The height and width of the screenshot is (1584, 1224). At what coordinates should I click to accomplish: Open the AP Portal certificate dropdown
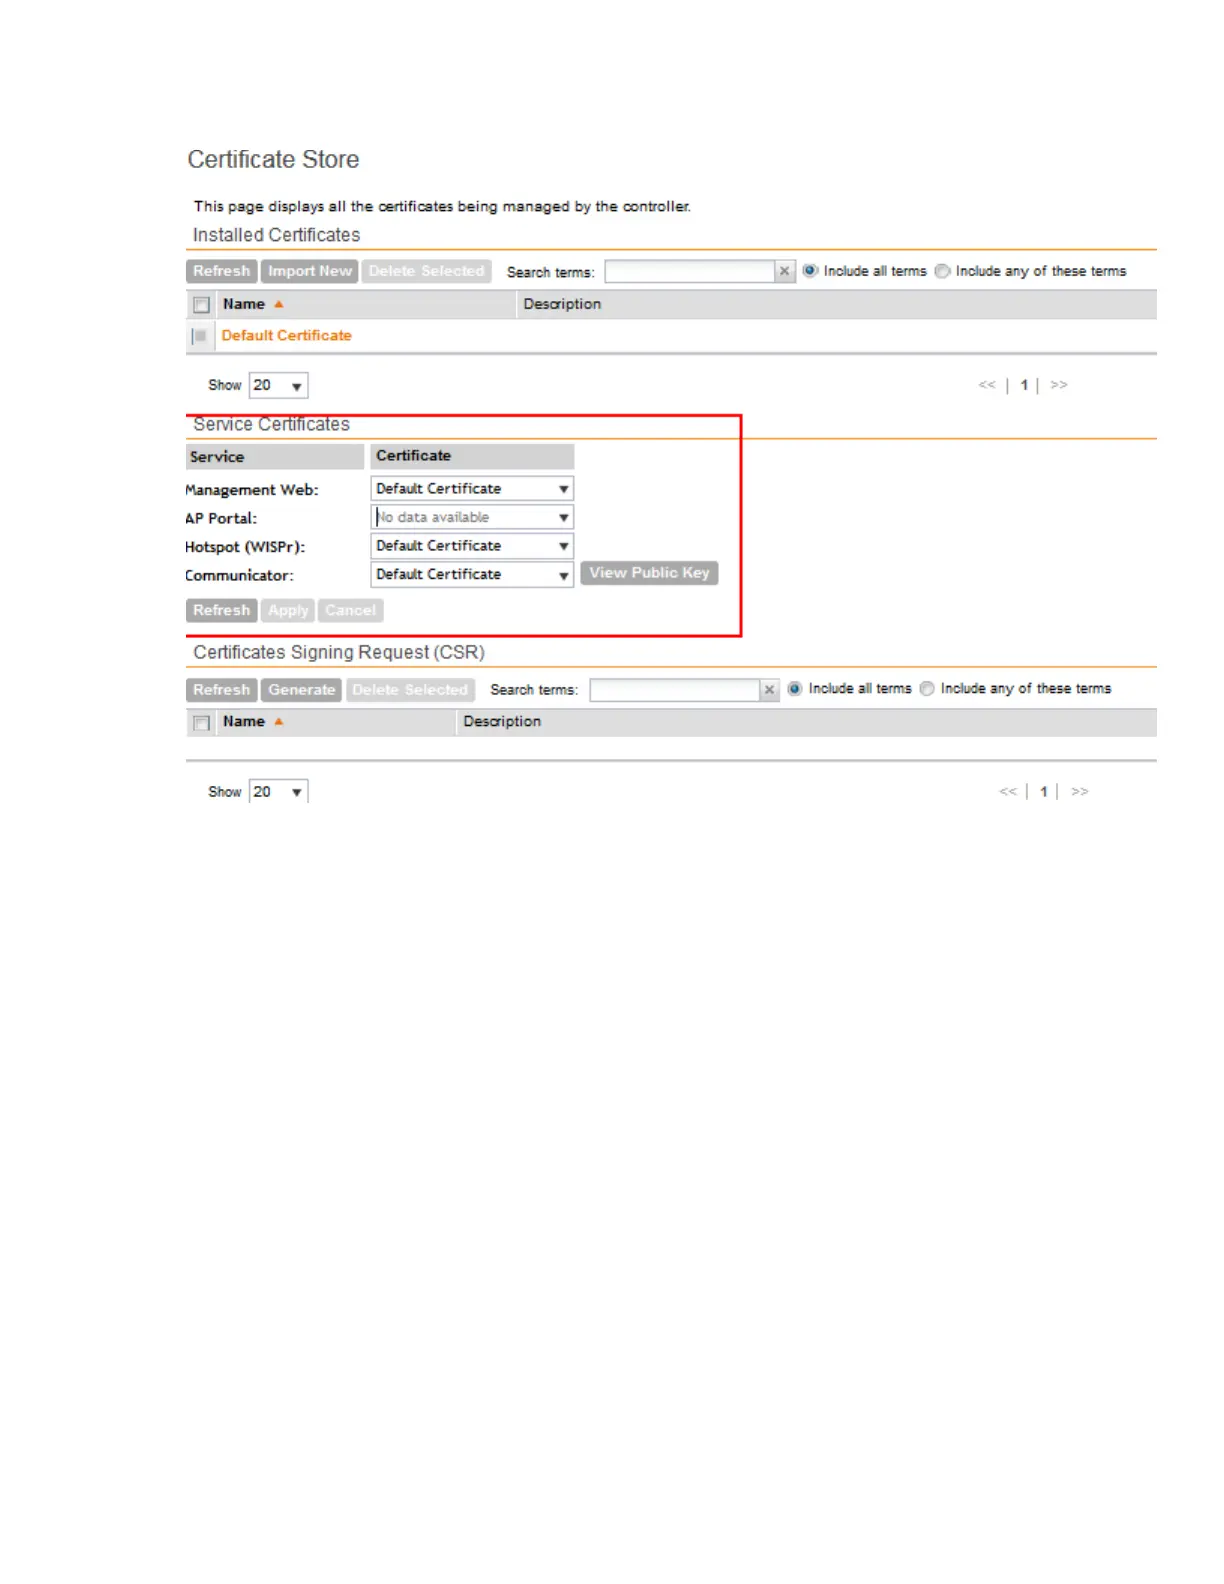(472, 517)
